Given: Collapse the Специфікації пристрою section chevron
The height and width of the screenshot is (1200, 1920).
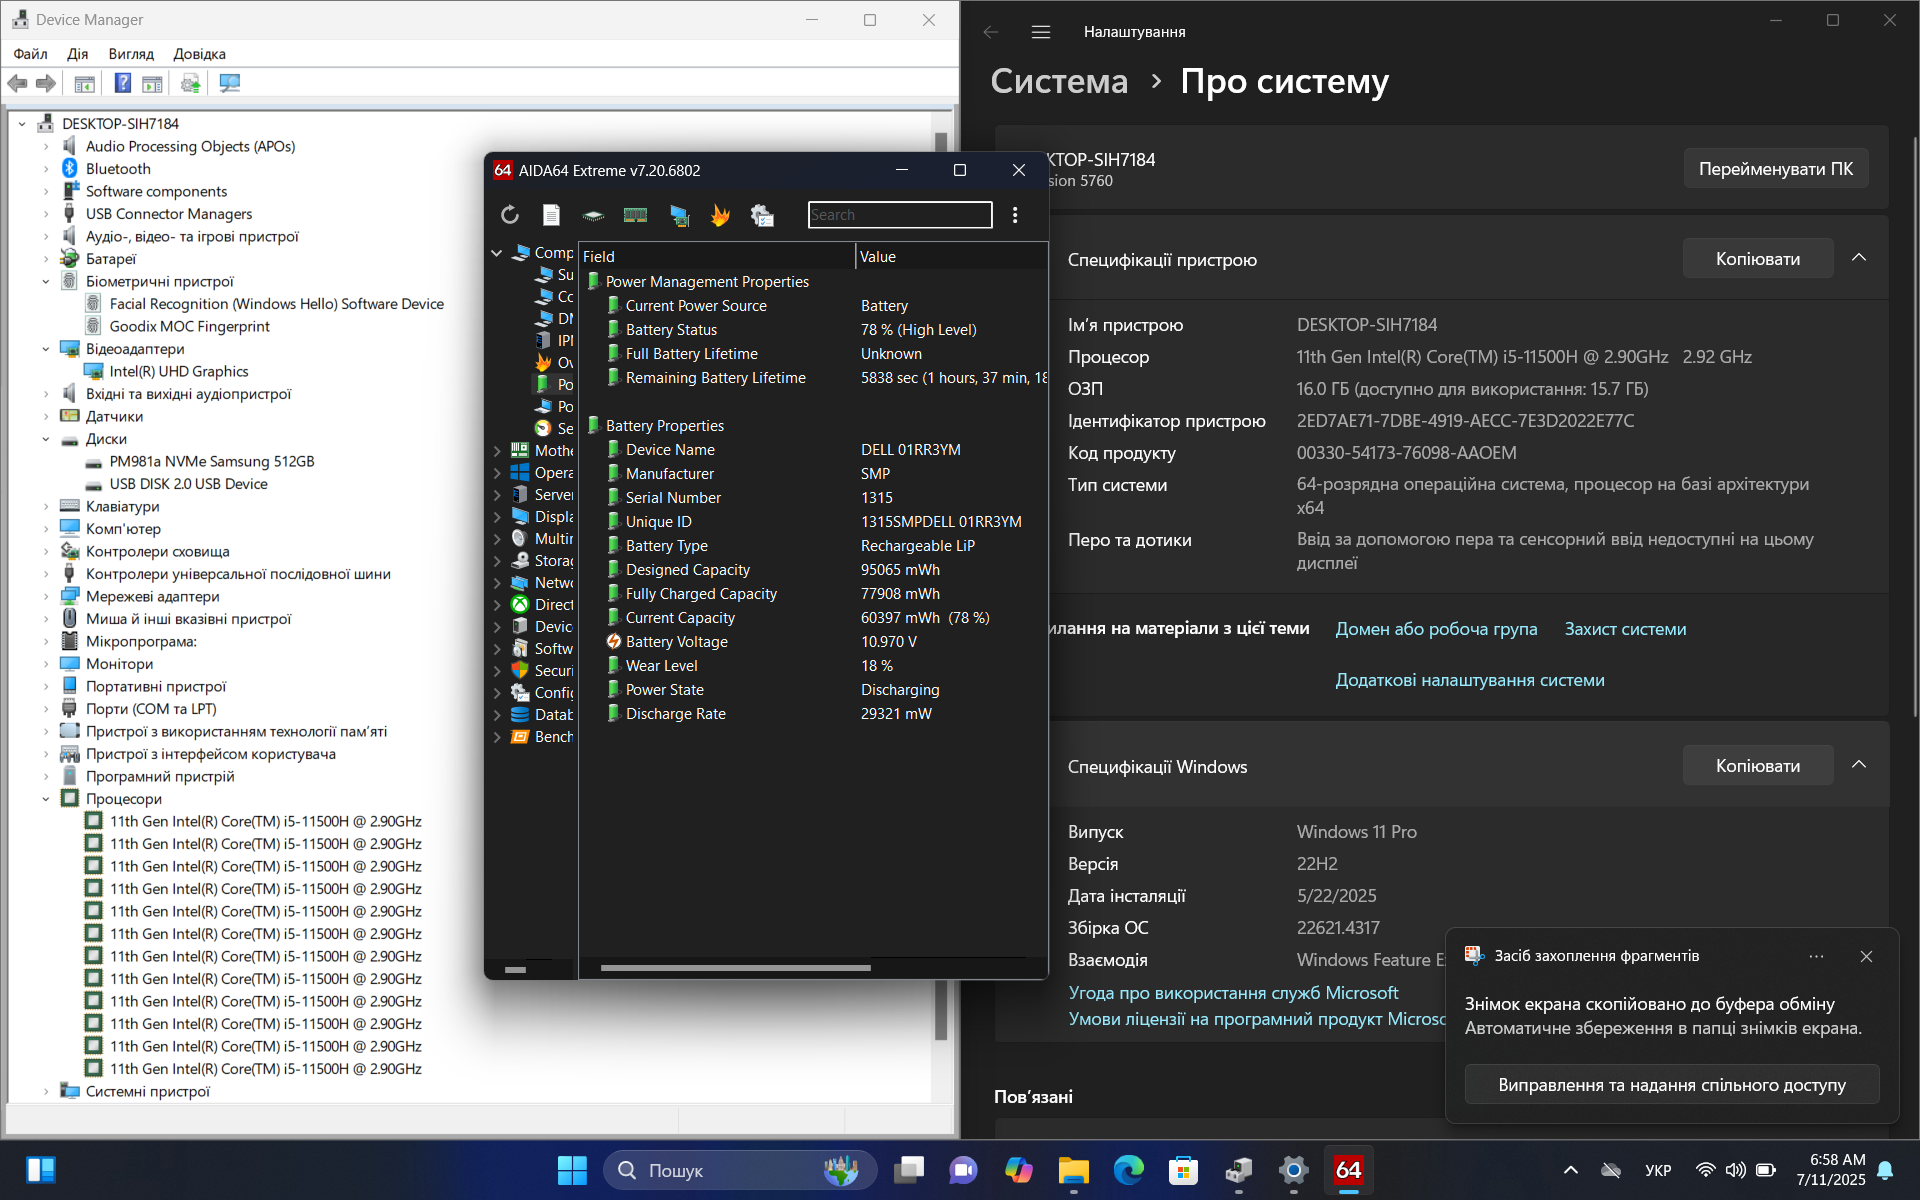Looking at the screenshot, I should pos(1859,258).
